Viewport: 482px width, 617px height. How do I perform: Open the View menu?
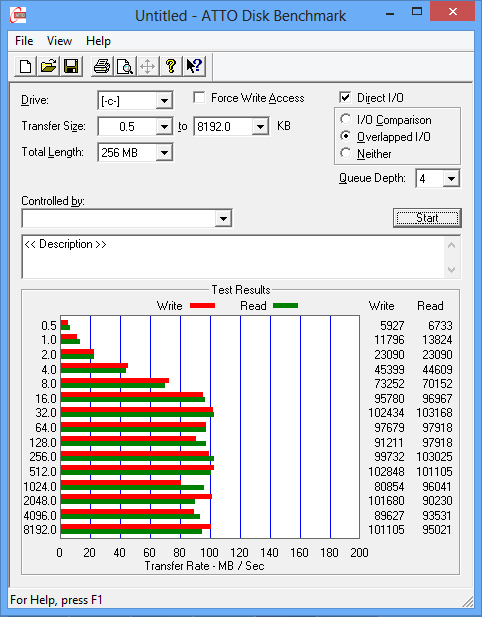tap(59, 41)
